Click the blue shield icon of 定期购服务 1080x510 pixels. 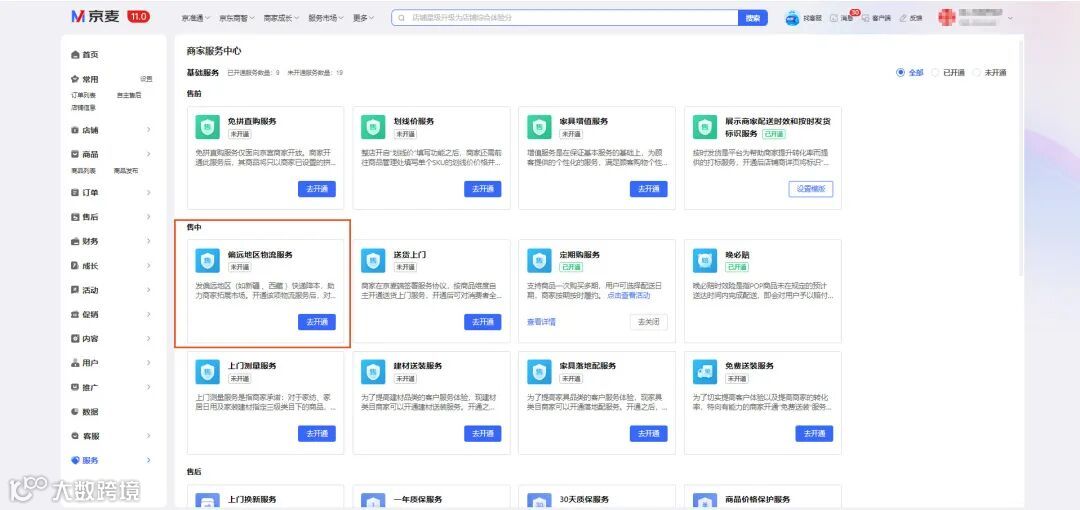click(x=539, y=261)
